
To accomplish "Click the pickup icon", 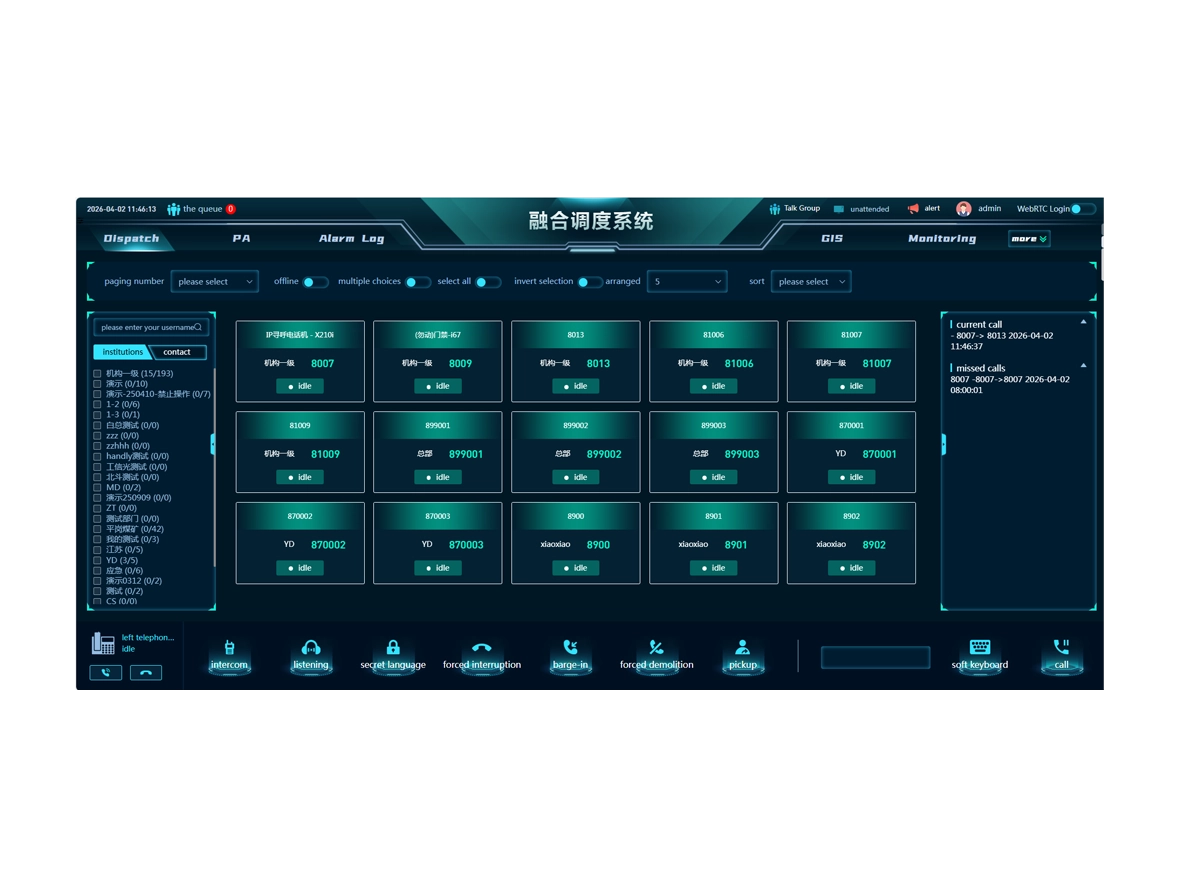I will 742,653.
